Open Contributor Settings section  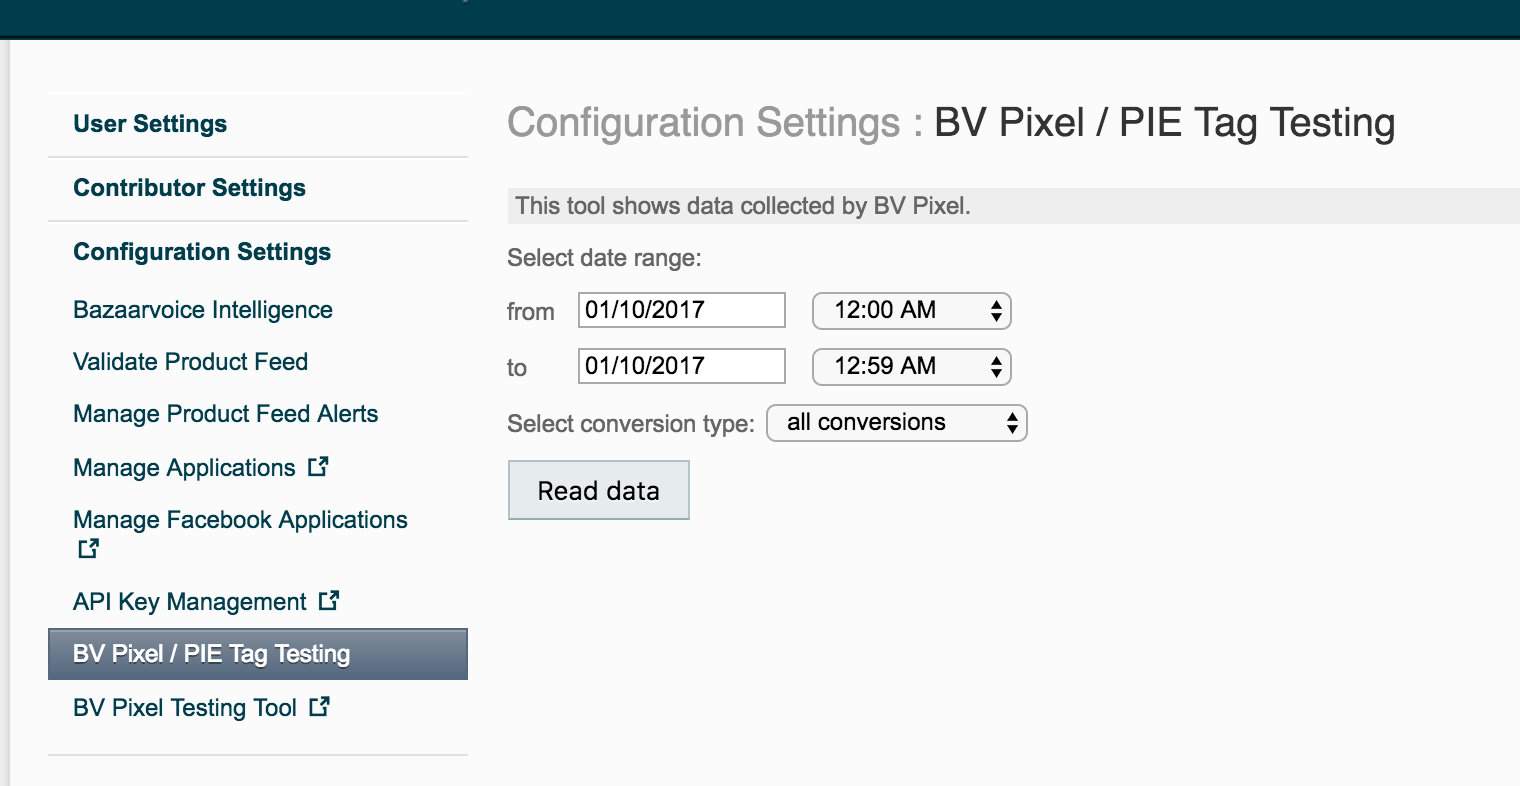(x=190, y=188)
